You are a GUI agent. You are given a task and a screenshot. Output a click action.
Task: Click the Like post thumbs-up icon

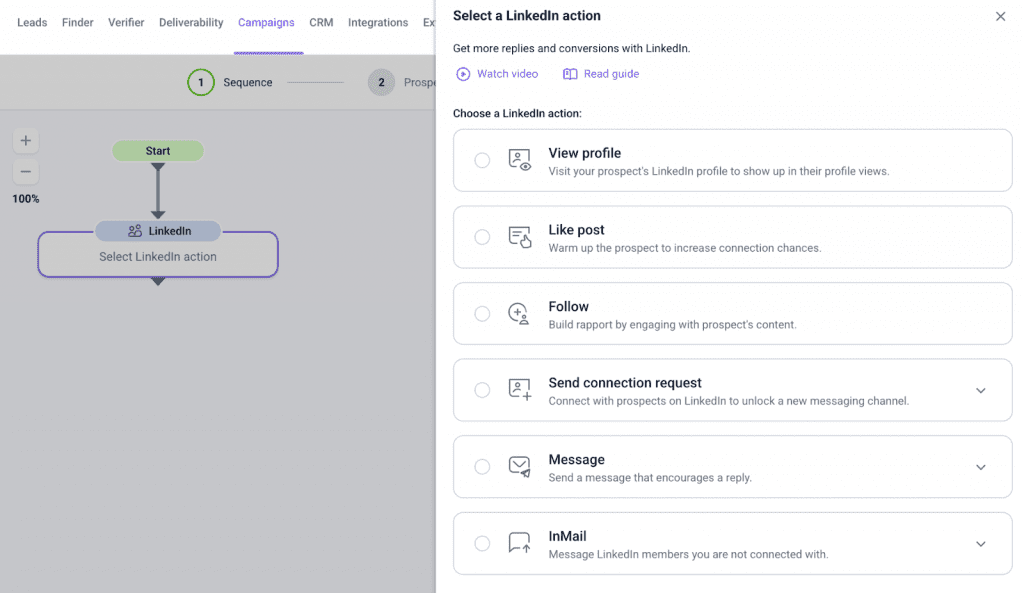click(519, 237)
